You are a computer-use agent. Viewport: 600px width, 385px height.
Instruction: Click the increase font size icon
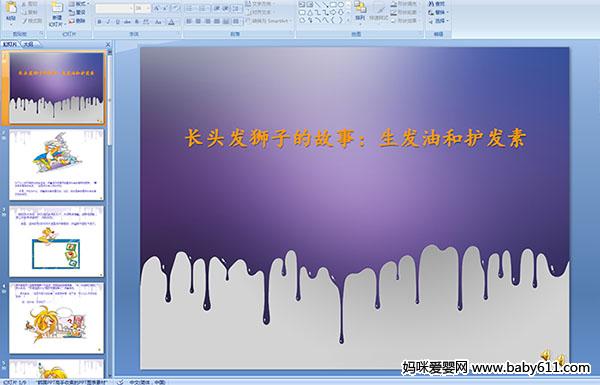pyautogui.click(x=157, y=8)
